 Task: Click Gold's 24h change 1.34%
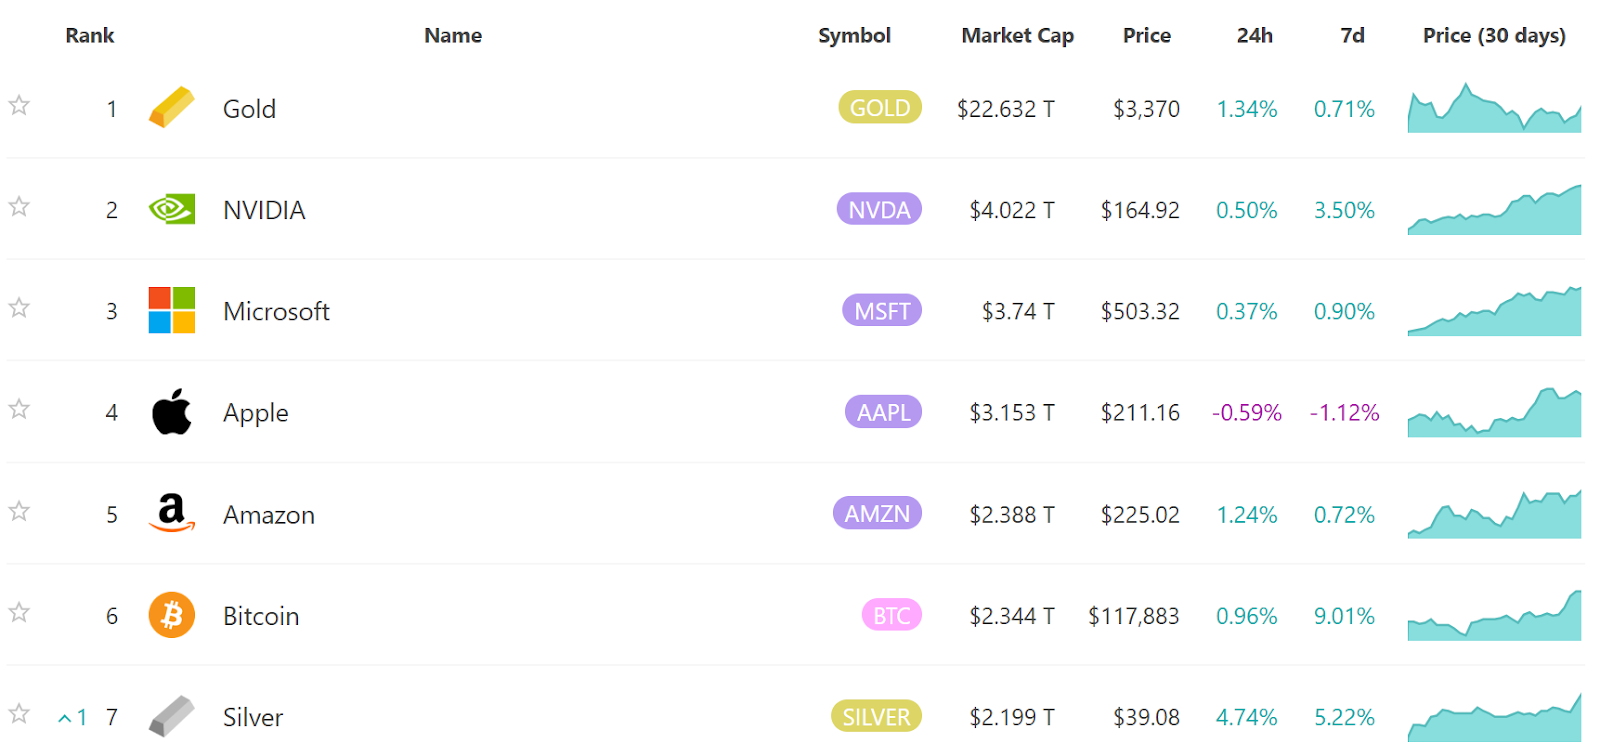tap(1246, 108)
